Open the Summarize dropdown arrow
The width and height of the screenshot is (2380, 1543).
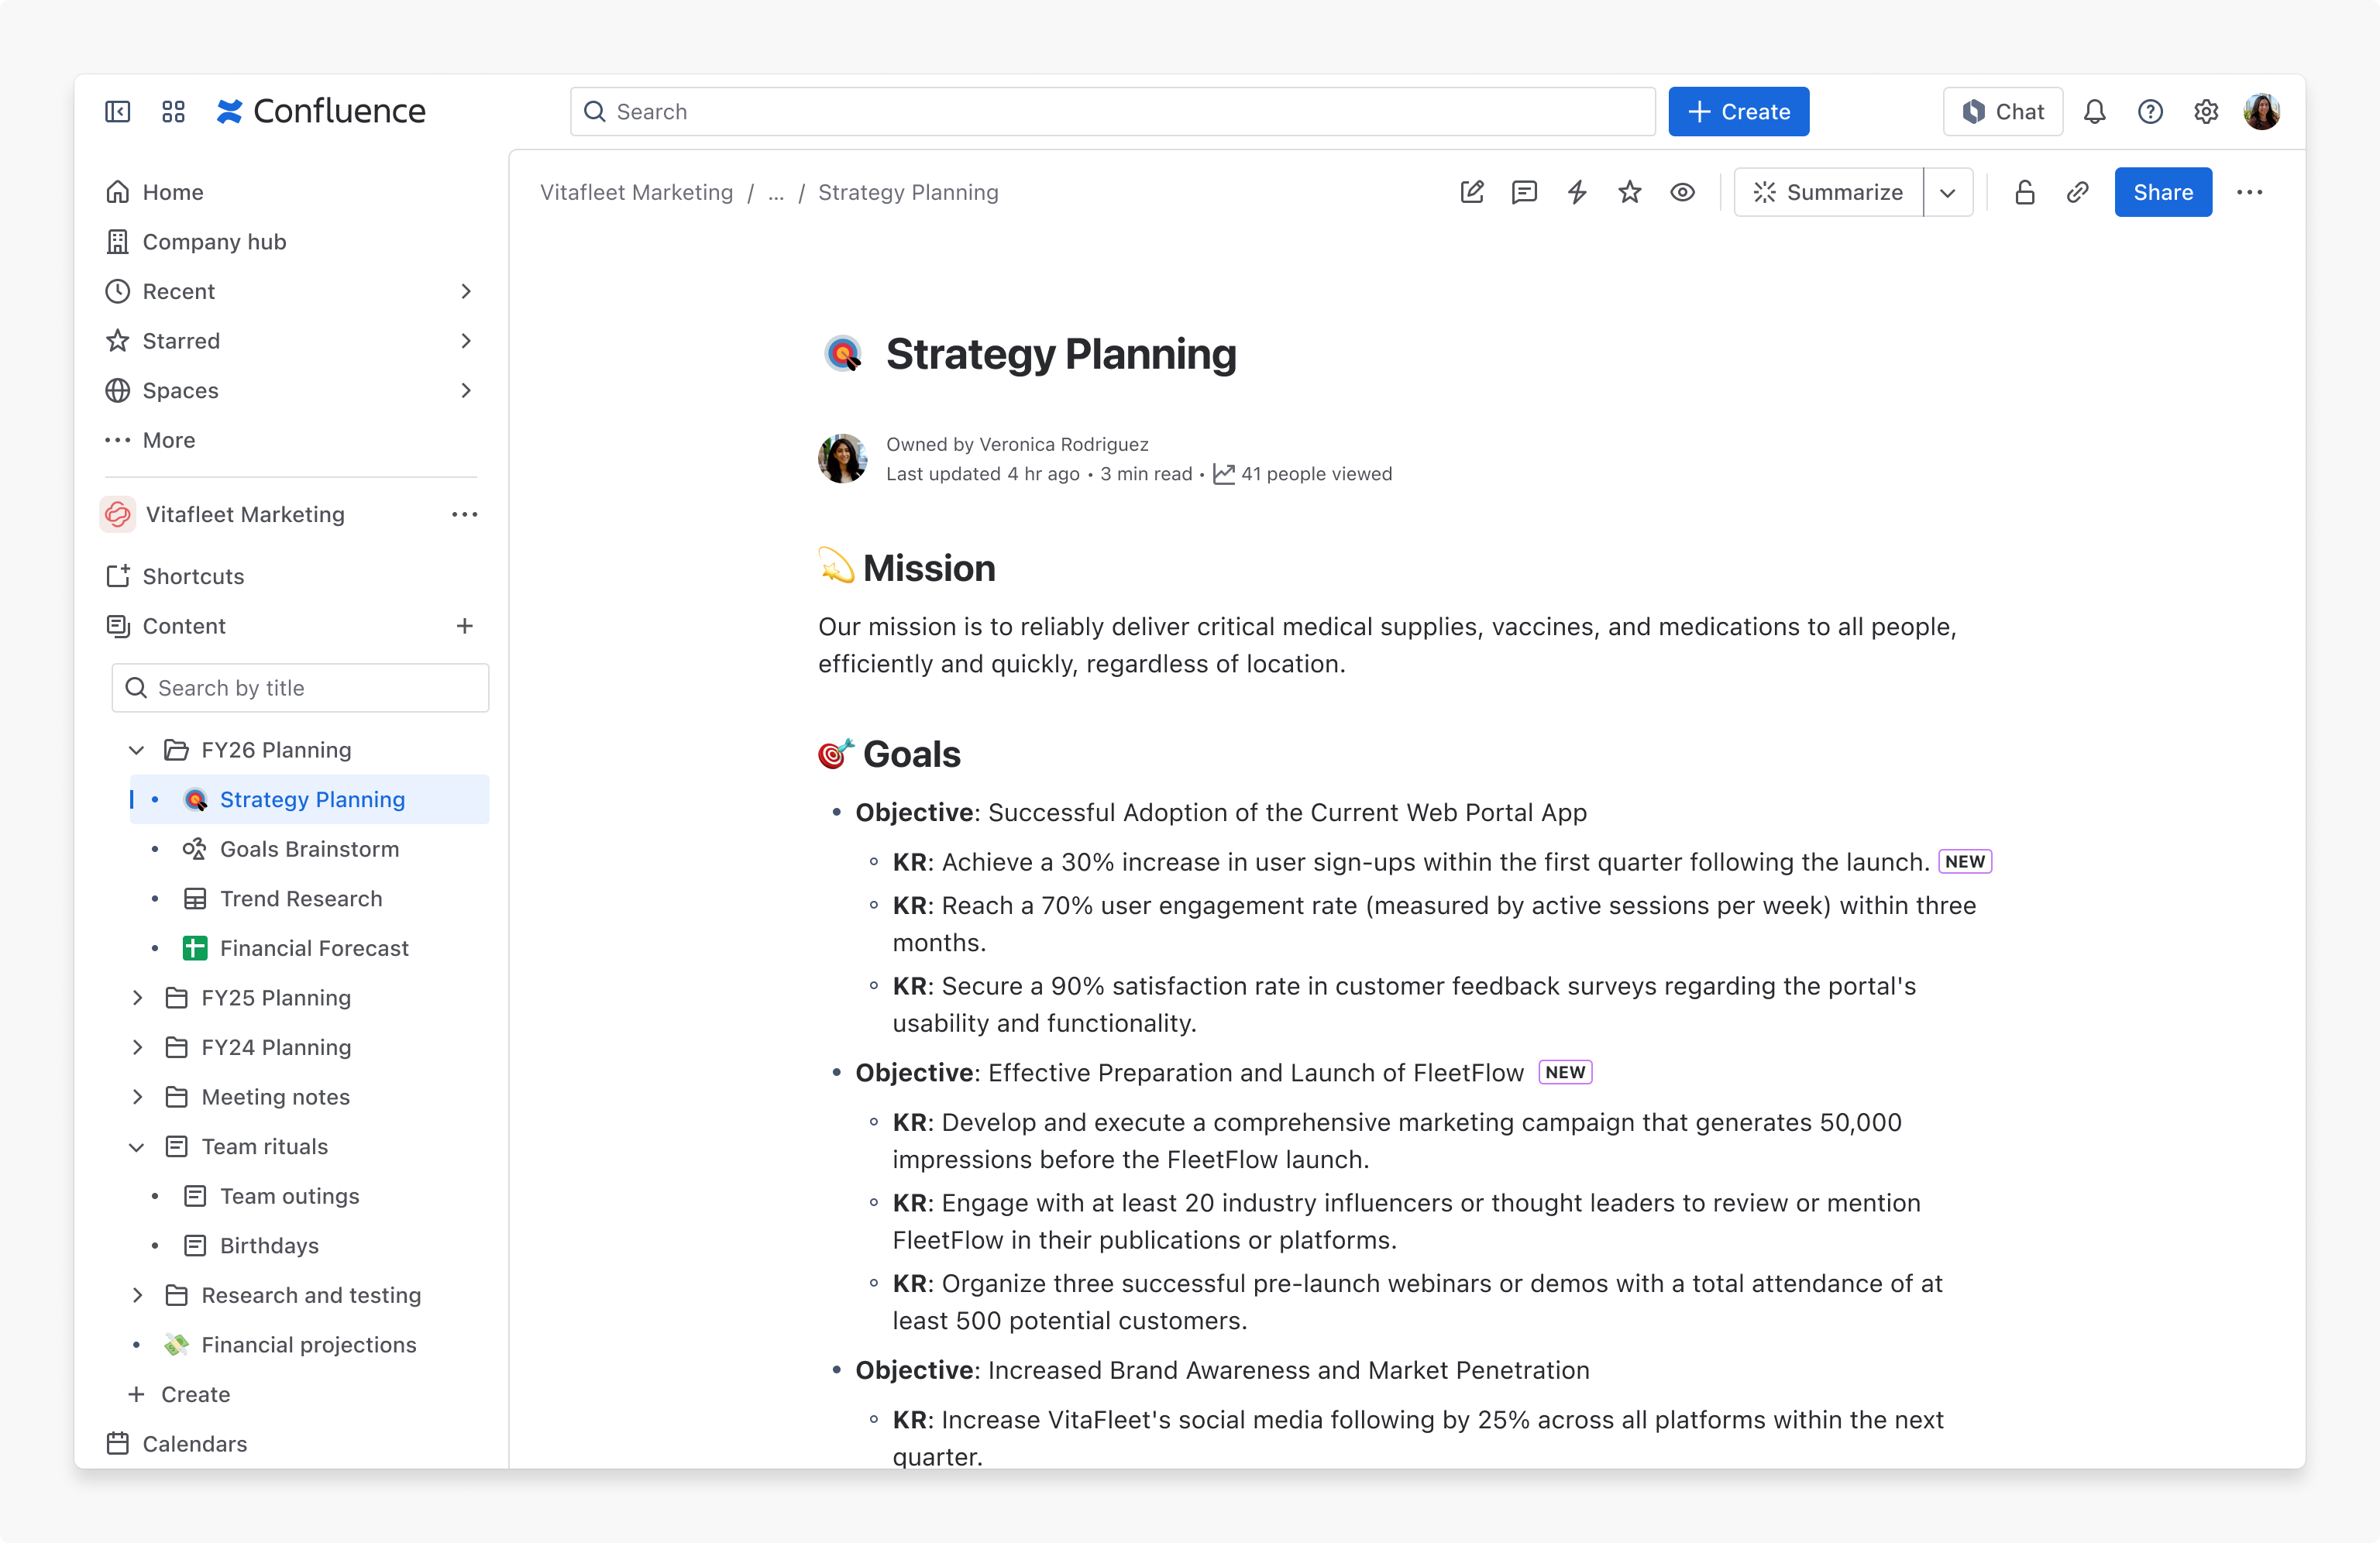[1948, 192]
